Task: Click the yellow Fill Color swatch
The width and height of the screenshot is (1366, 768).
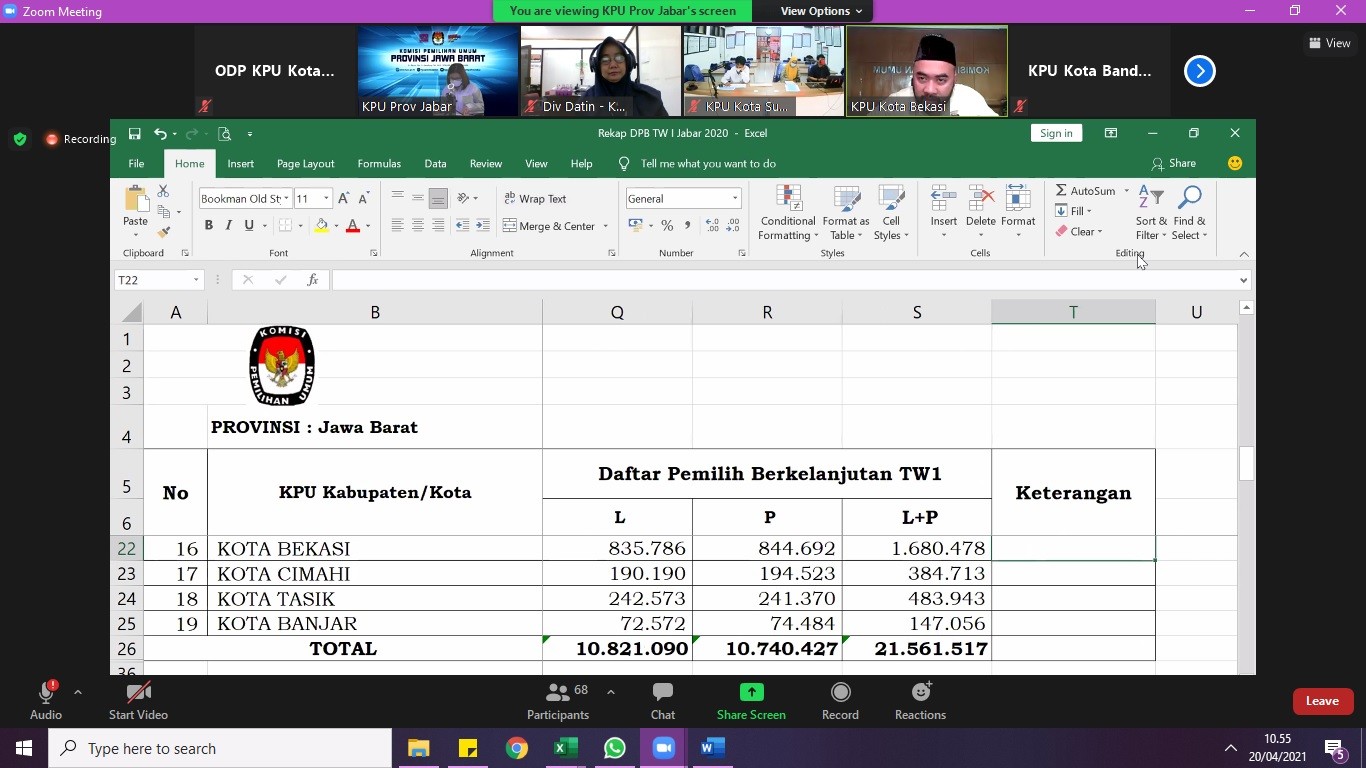Action: coord(321,226)
